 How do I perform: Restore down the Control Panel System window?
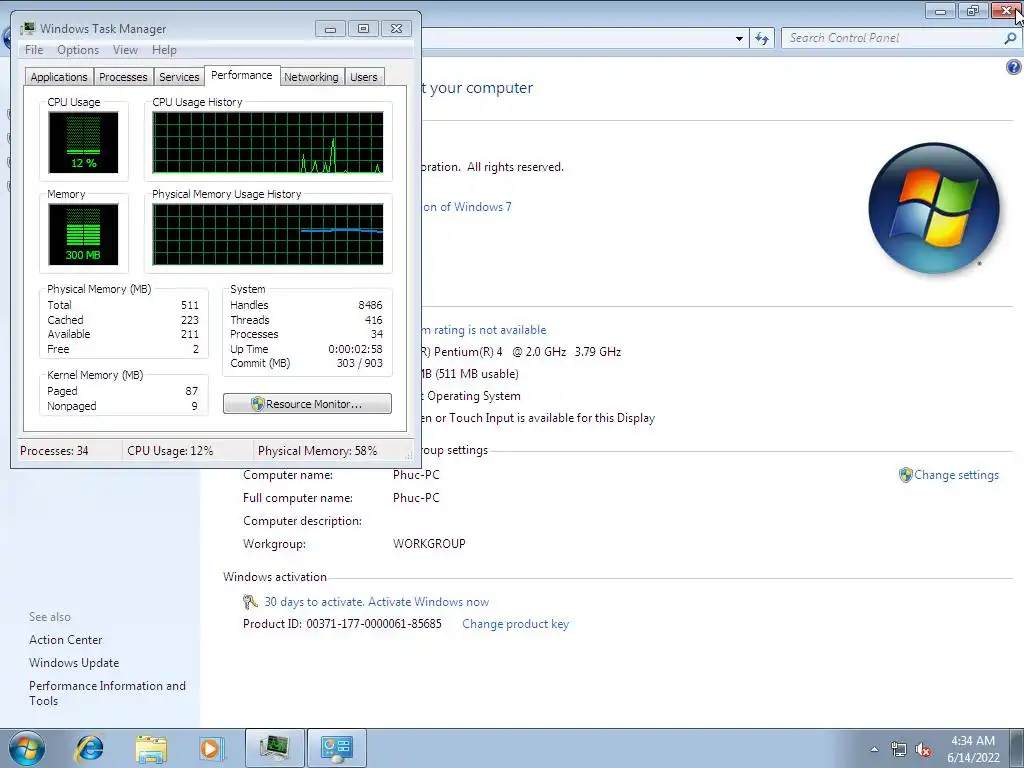[x=973, y=10]
